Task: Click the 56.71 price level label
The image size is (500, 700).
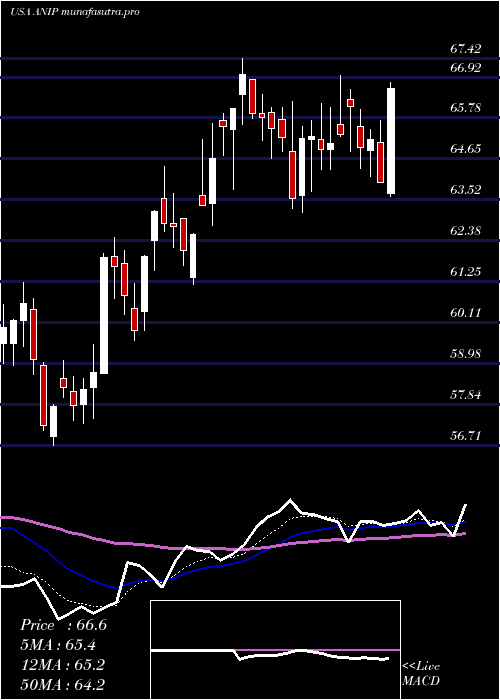Action: click(x=466, y=435)
